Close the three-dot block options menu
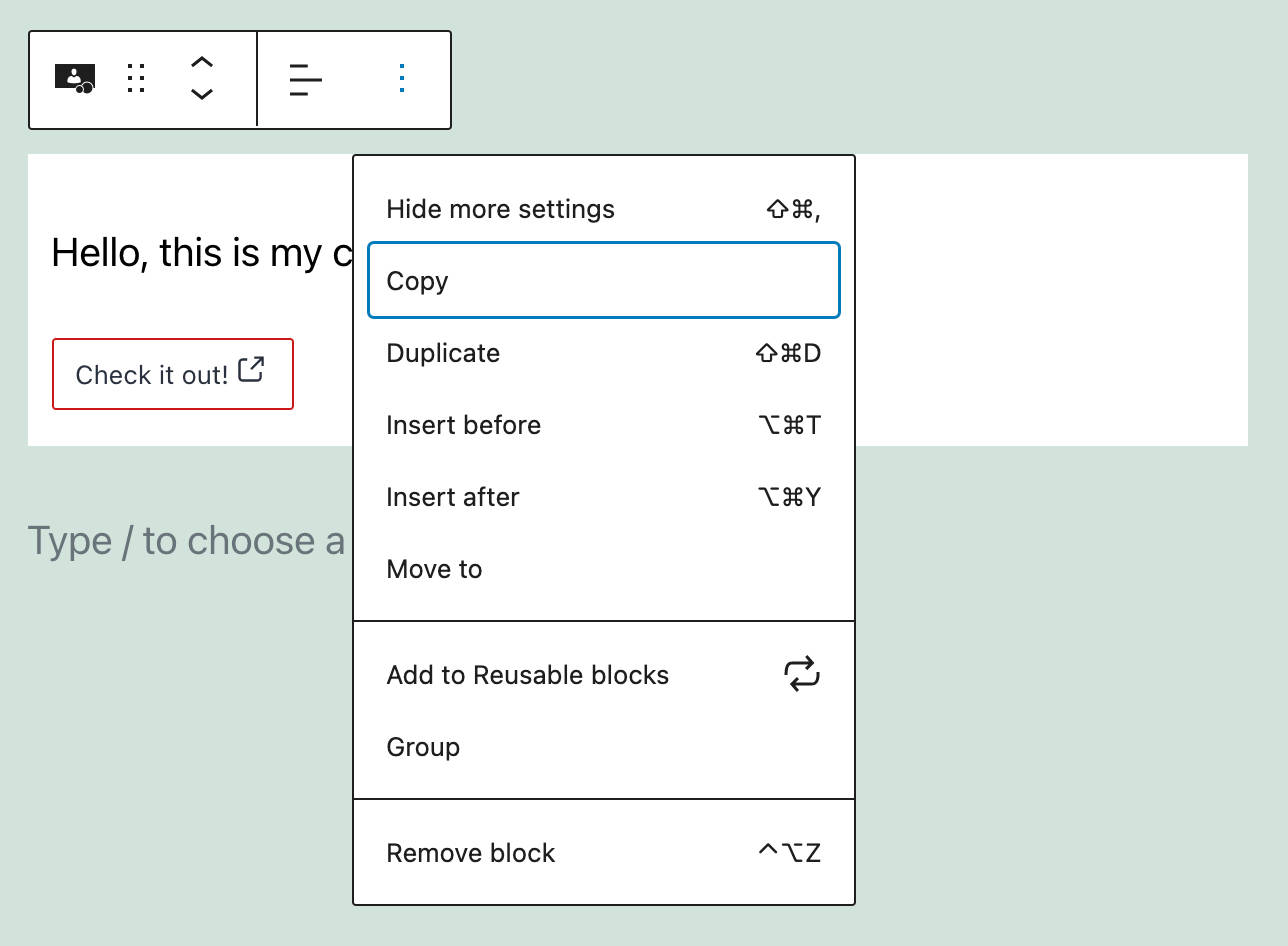Image resolution: width=1288 pixels, height=946 pixels. tap(402, 79)
